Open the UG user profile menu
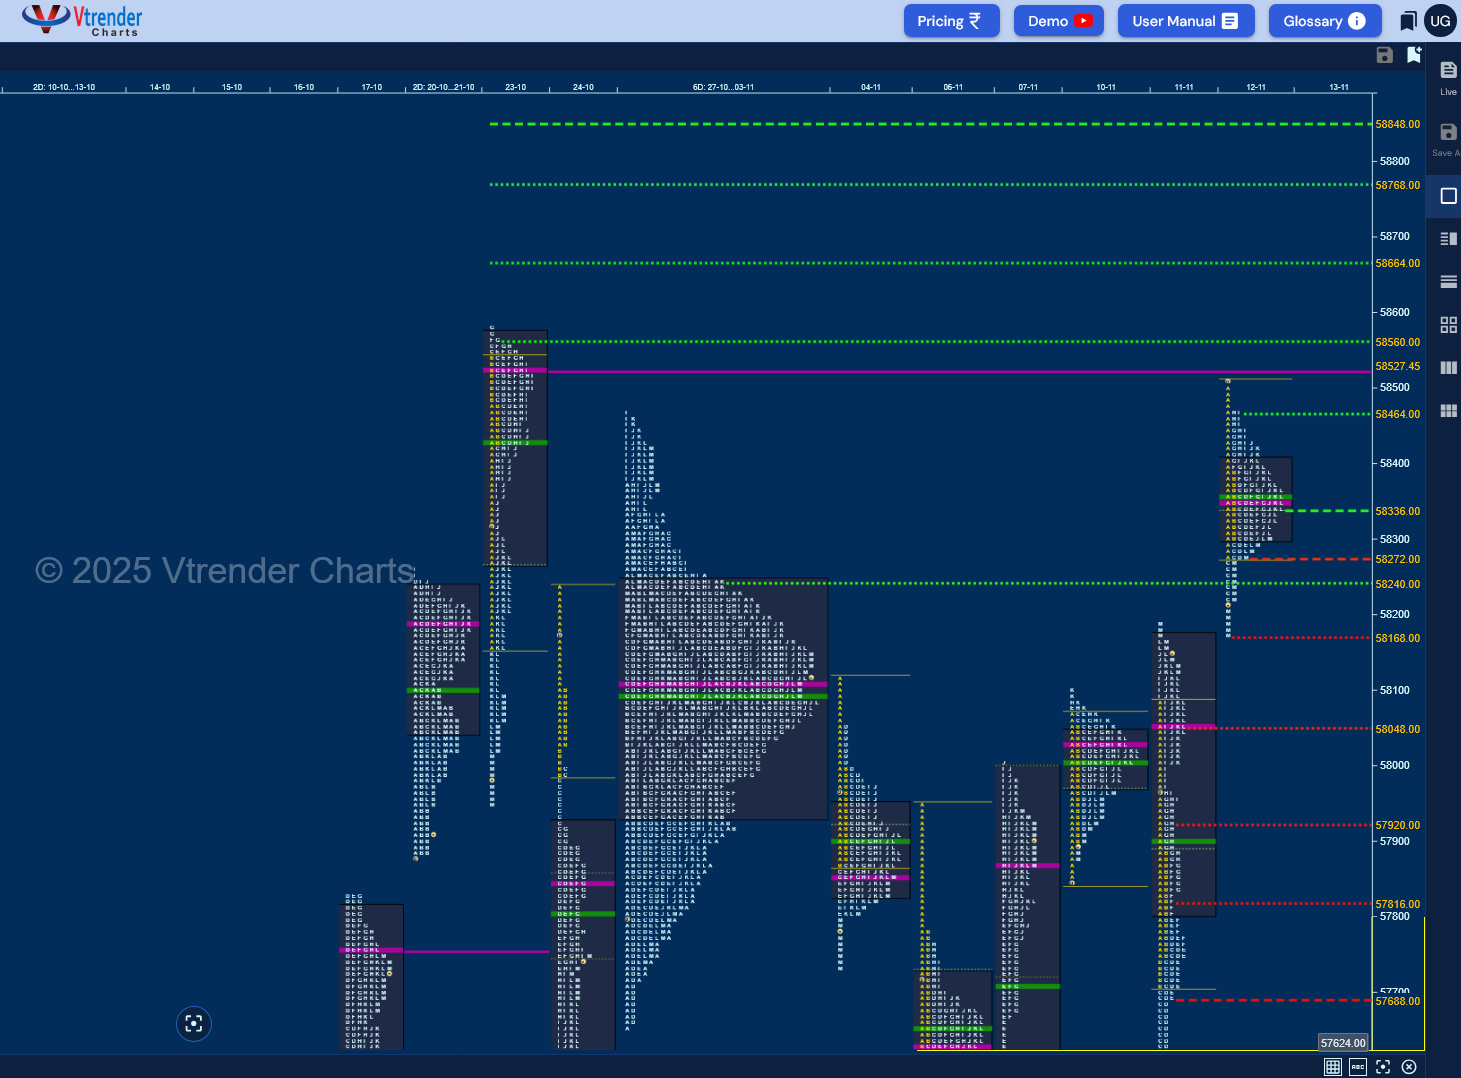Screen dimensions: 1461x1078 tap(1440, 20)
